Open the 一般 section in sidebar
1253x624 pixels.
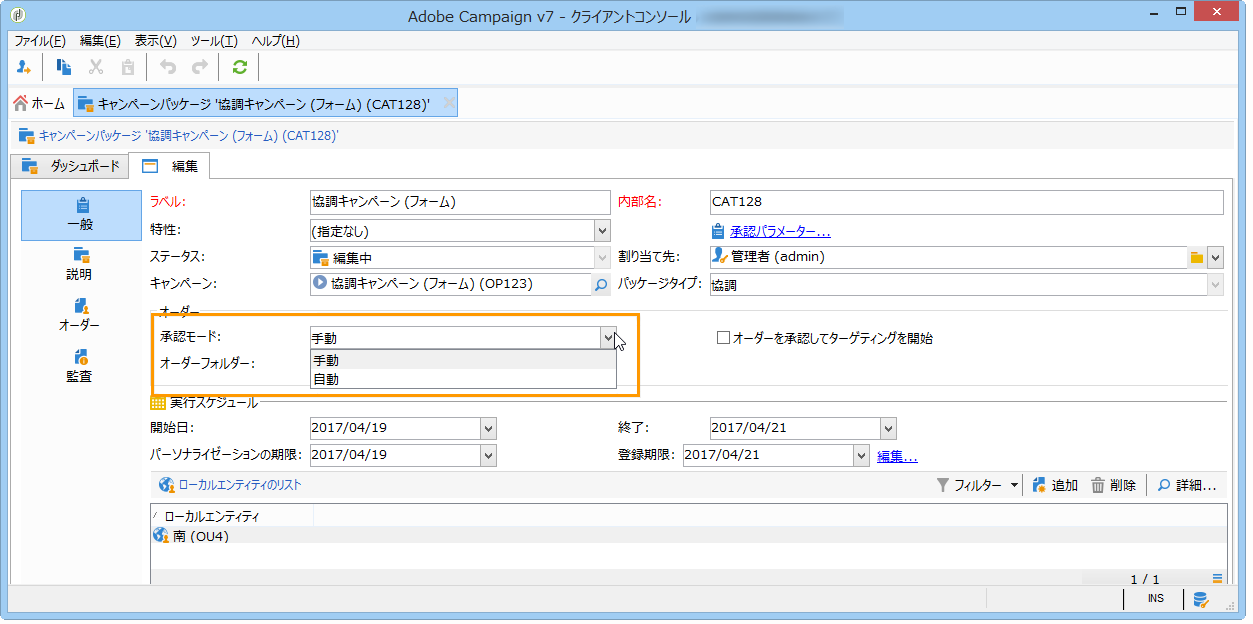click(81, 215)
